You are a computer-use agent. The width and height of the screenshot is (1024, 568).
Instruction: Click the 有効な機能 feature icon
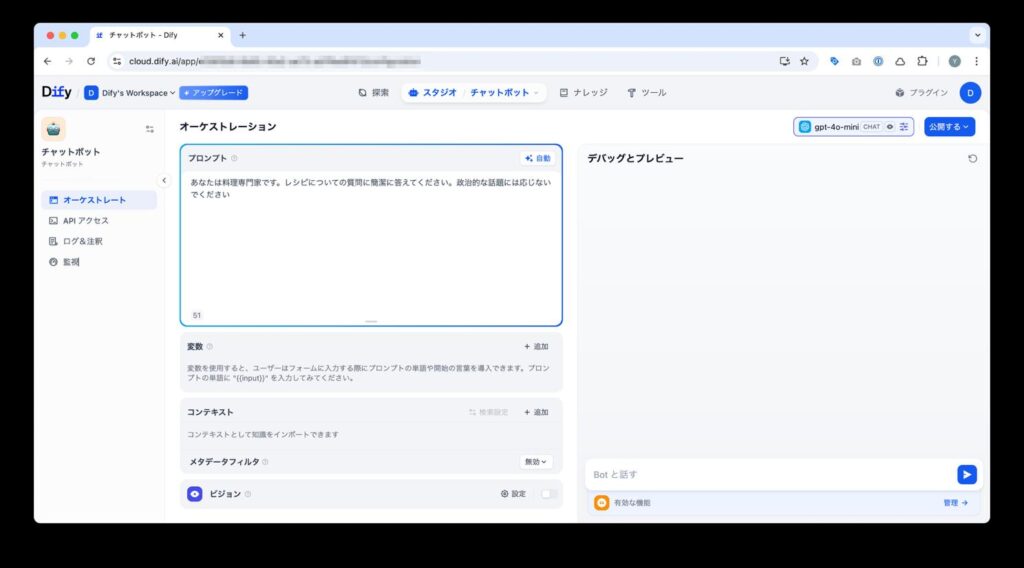point(601,503)
